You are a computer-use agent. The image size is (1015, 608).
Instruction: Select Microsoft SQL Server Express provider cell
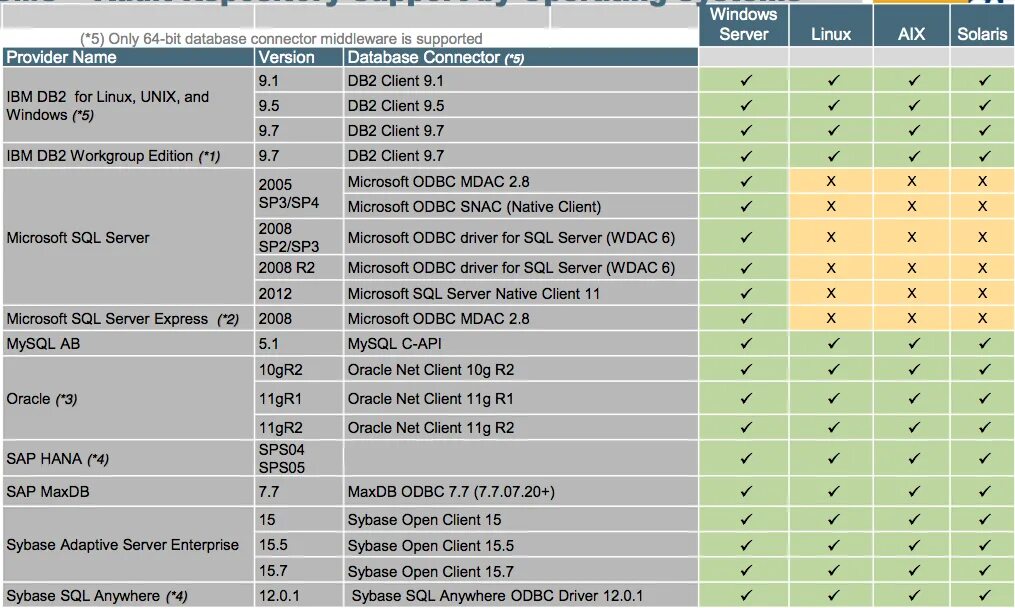pos(128,319)
